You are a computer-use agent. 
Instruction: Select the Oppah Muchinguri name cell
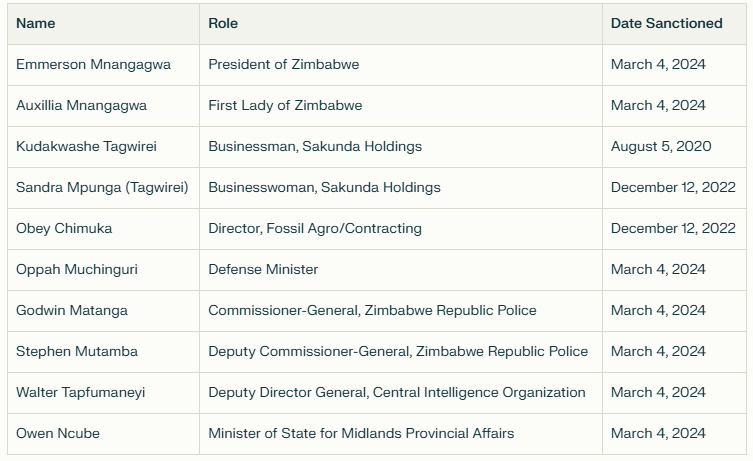click(x=78, y=269)
